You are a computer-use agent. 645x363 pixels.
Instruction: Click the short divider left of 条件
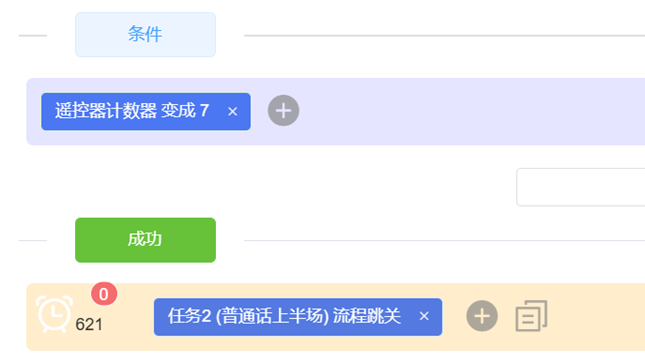pyautogui.click(x=33, y=36)
